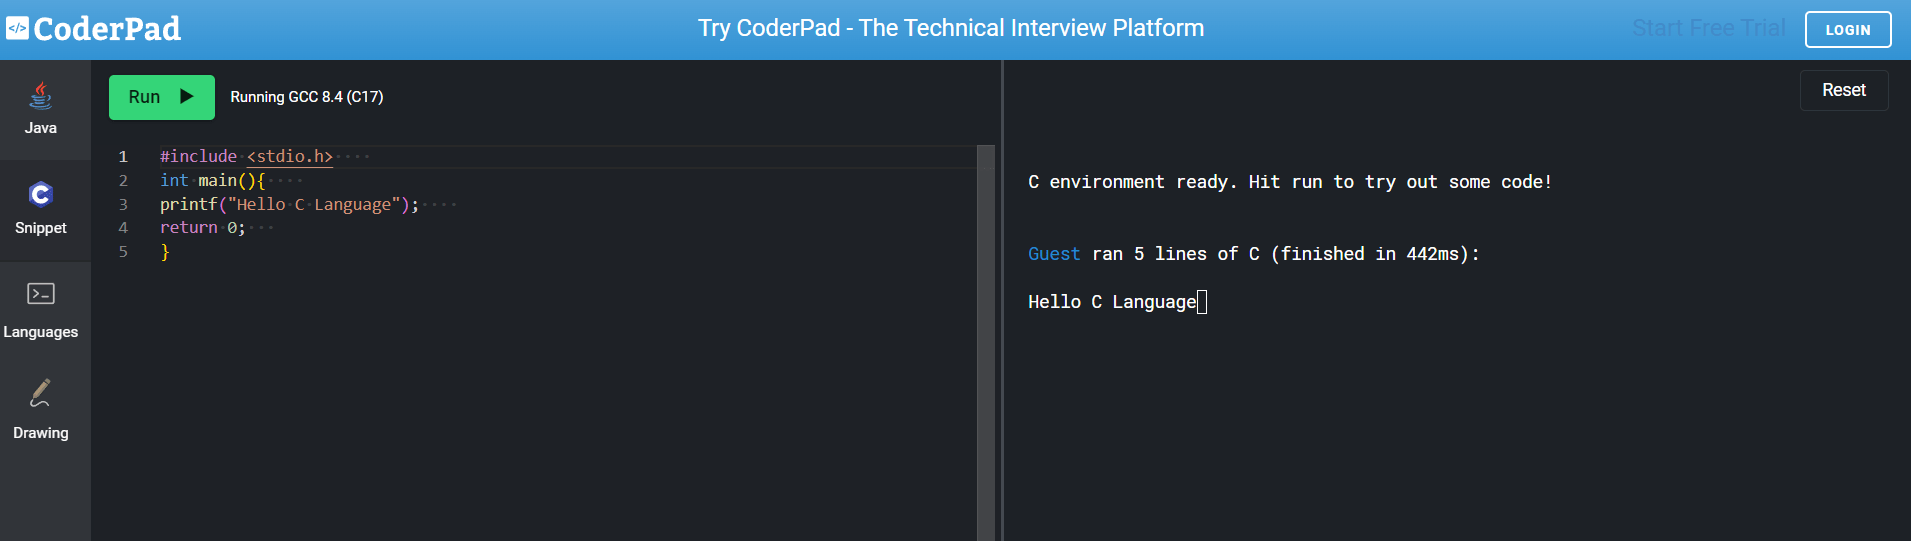Click the Running GCC 8.4 label
This screenshot has height=541, width=1911.
(306, 97)
